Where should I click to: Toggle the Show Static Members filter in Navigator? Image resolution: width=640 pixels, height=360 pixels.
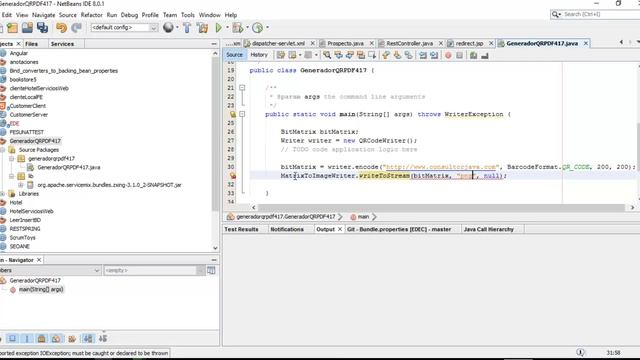click(x=27, y=338)
